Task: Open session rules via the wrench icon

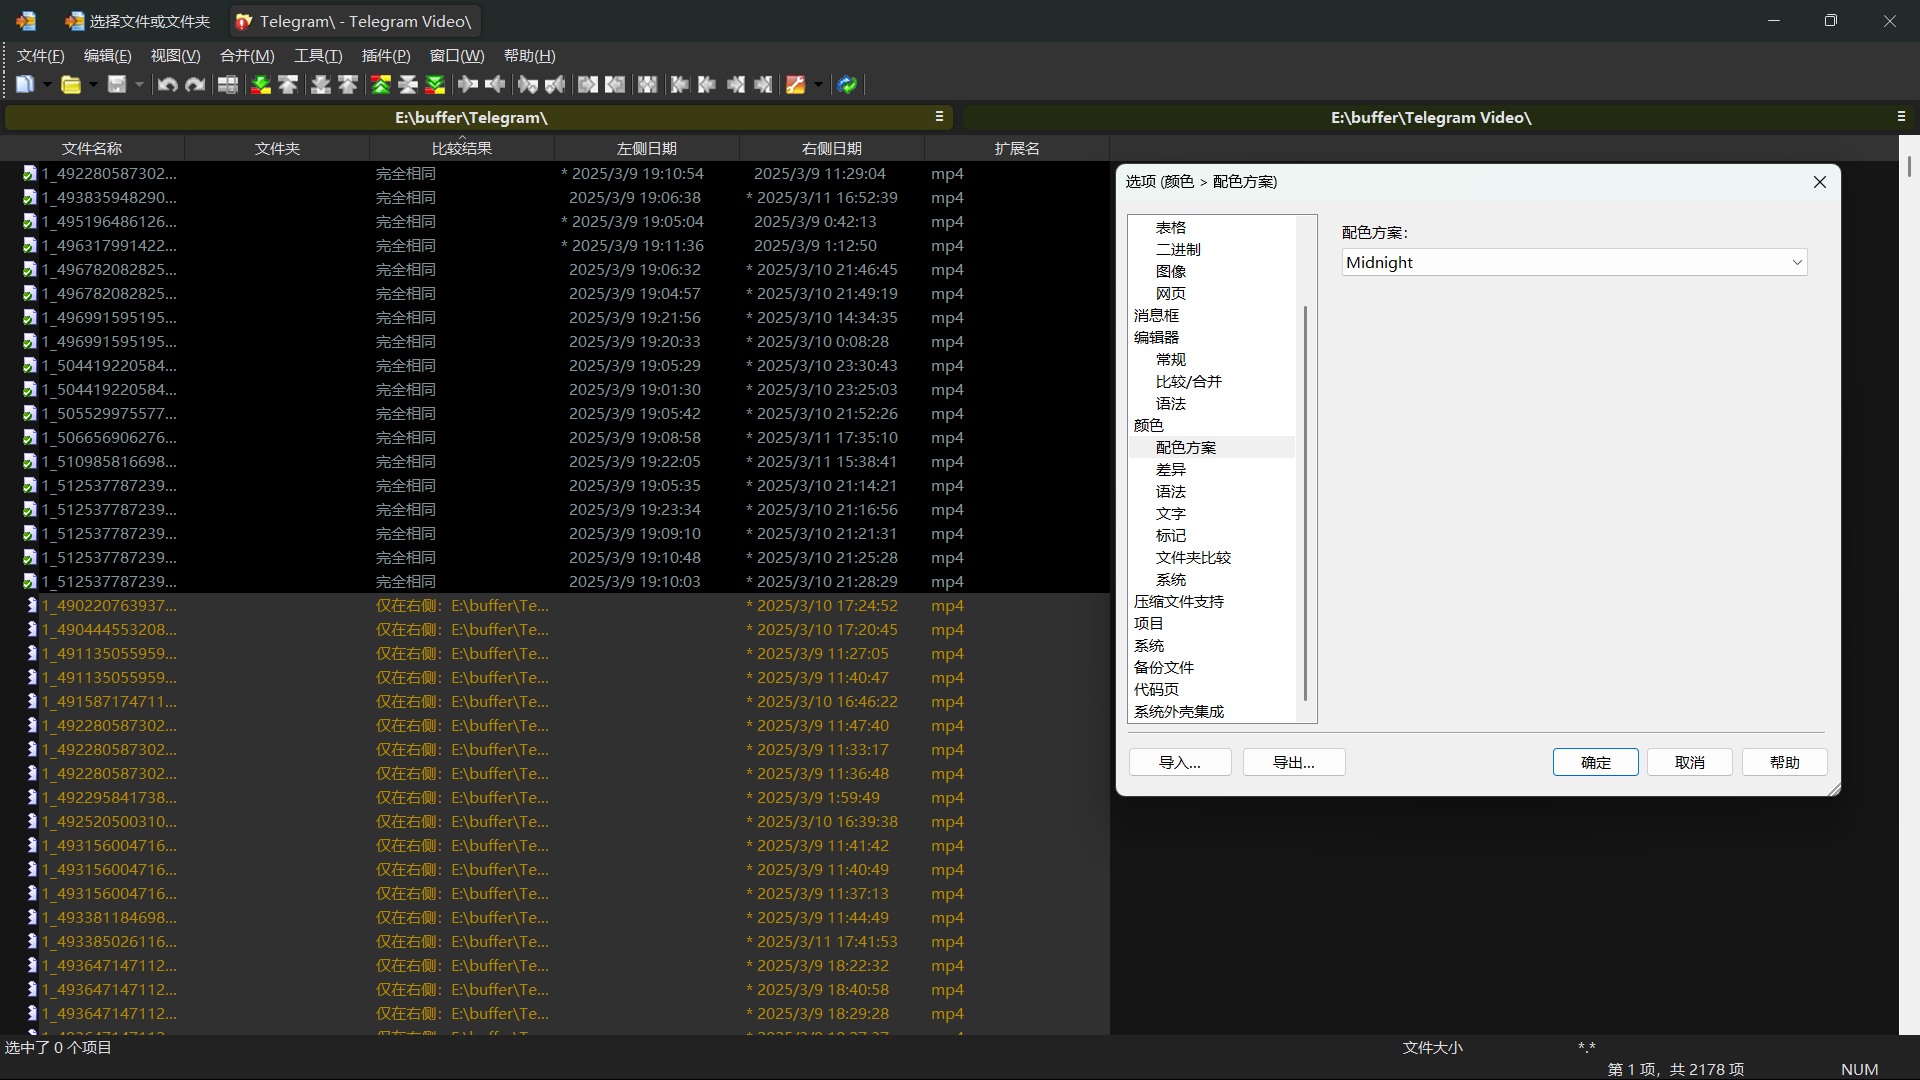Action: click(797, 84)
